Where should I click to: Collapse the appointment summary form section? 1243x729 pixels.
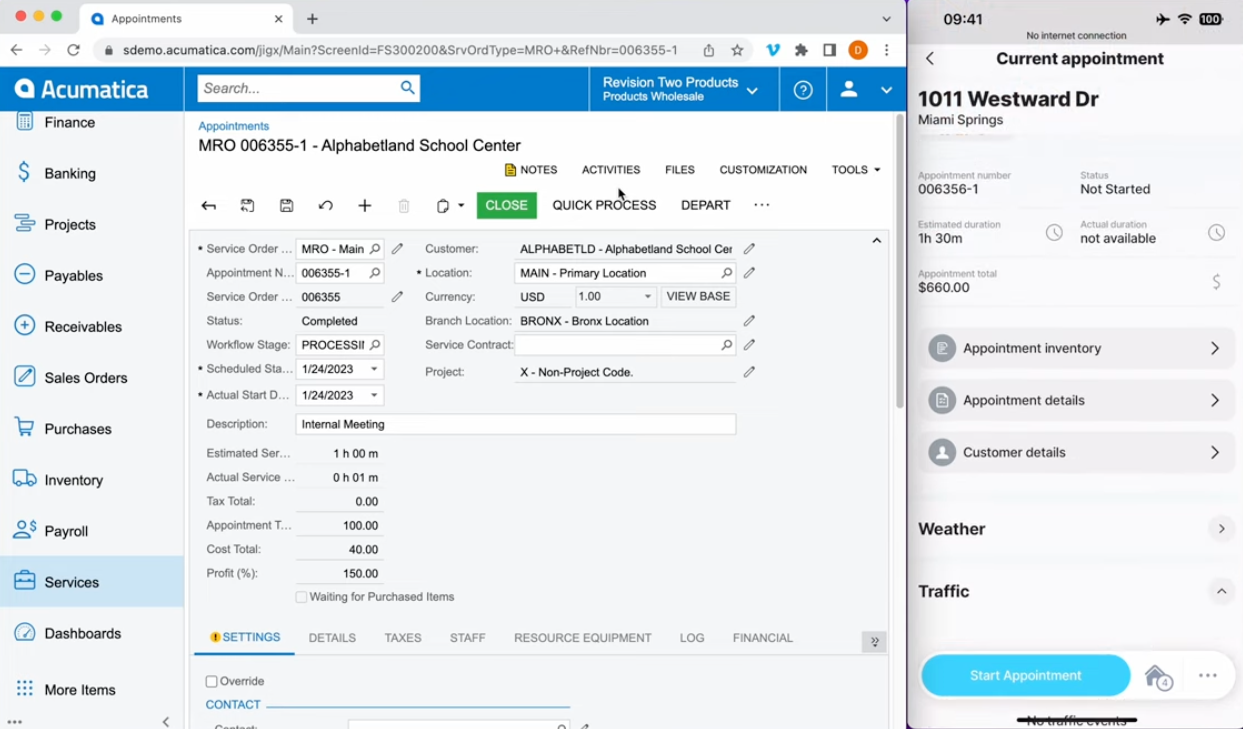pyautogui.click(x=877, y=241)
